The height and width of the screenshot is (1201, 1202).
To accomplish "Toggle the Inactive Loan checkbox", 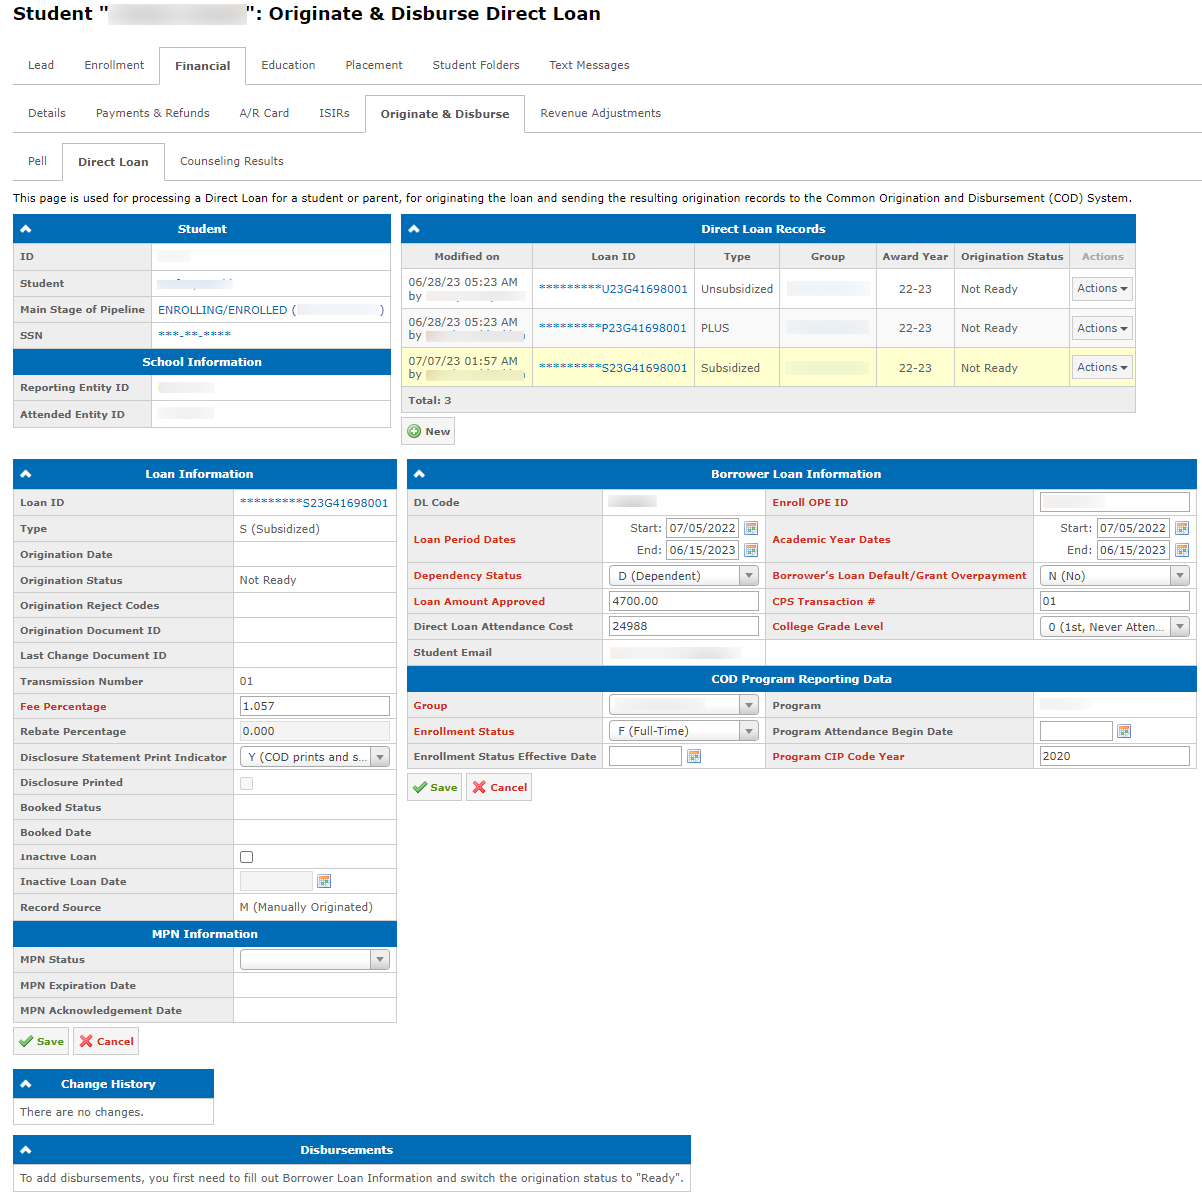I will [x=247, y=857].
